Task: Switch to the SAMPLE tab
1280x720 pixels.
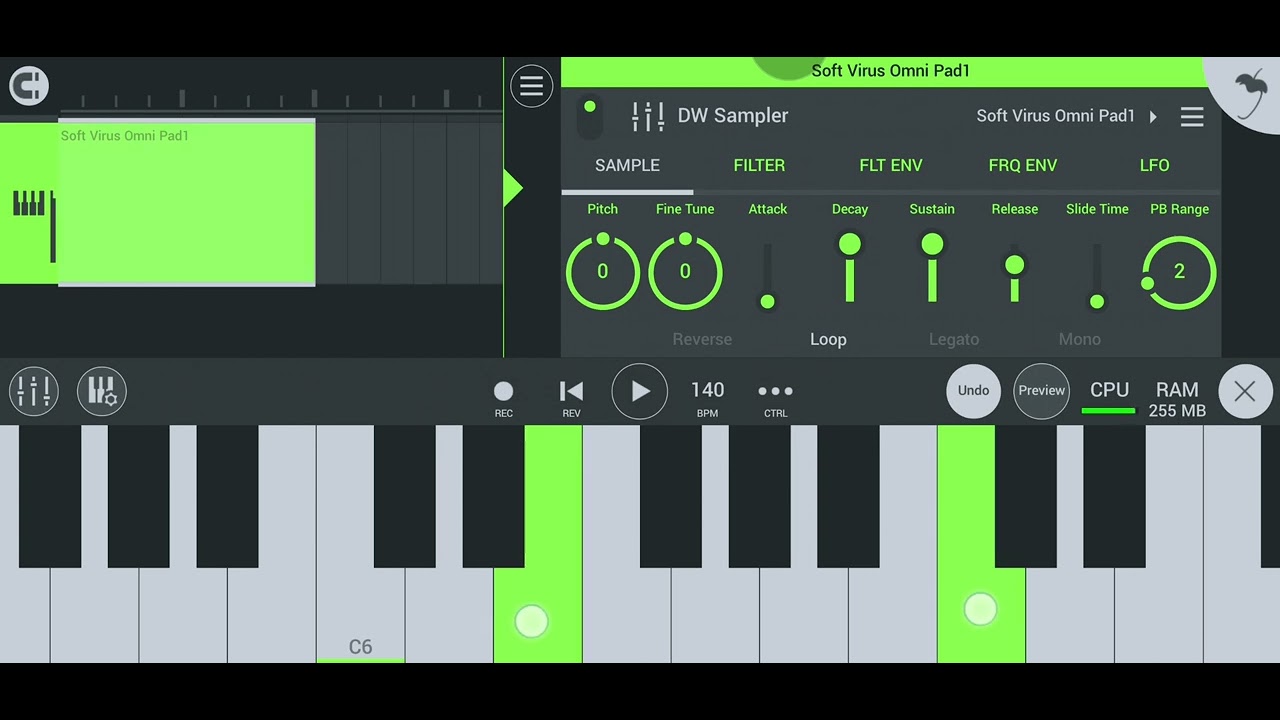Action: [x=627, y=166]
